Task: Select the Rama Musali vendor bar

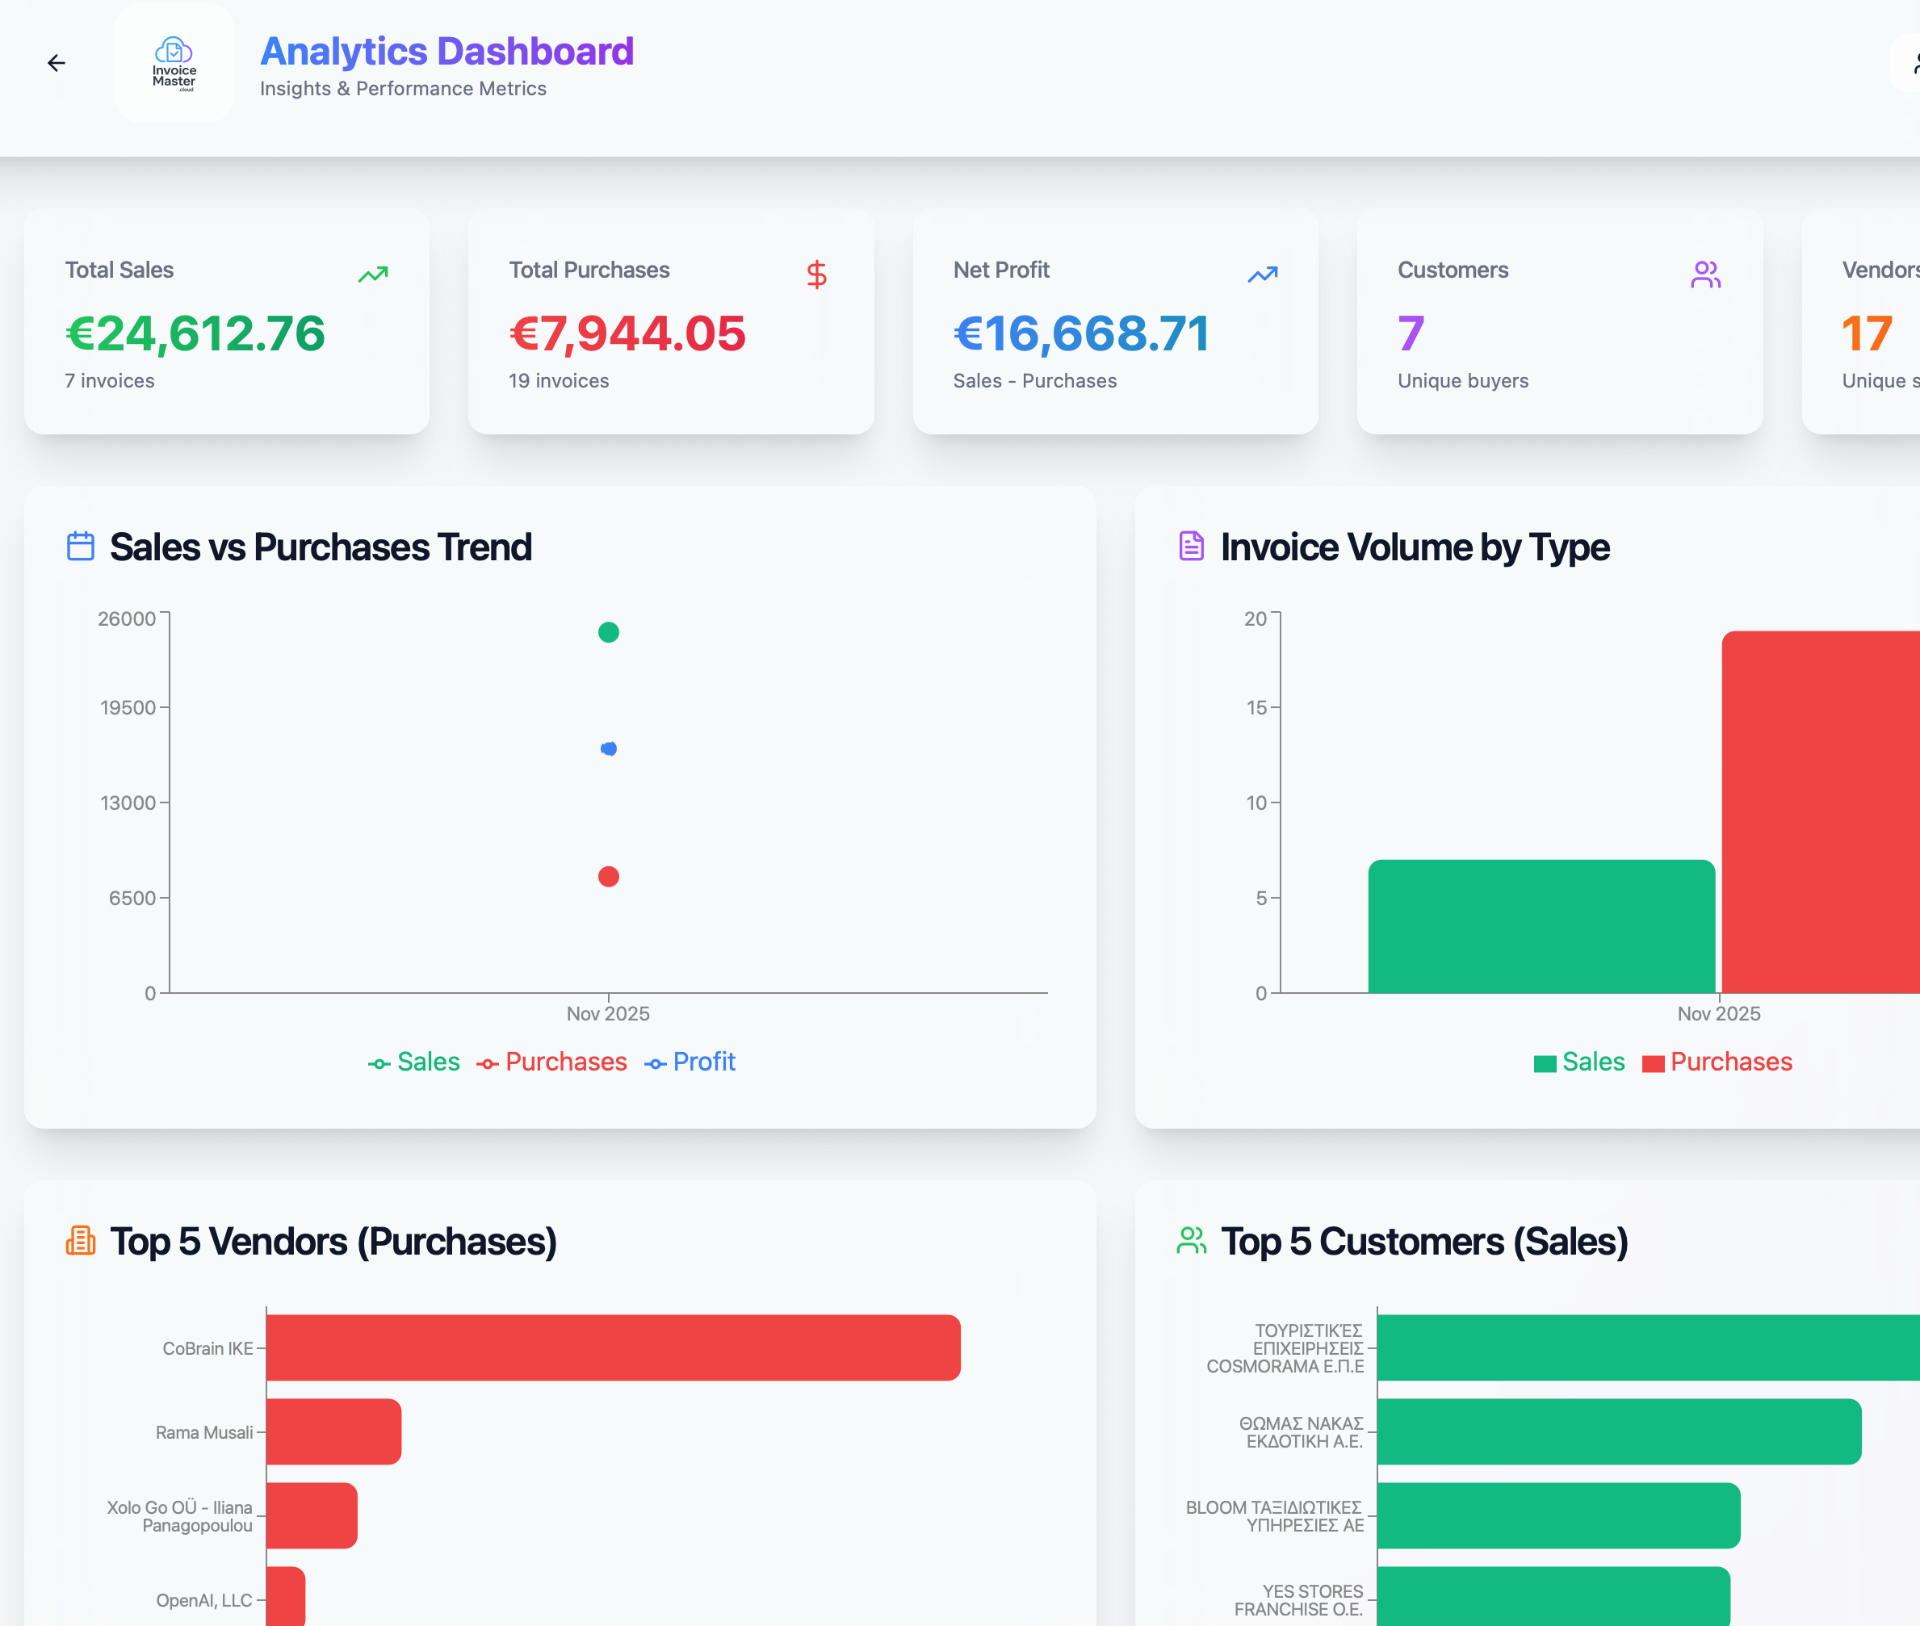Action: (334, 1432)
